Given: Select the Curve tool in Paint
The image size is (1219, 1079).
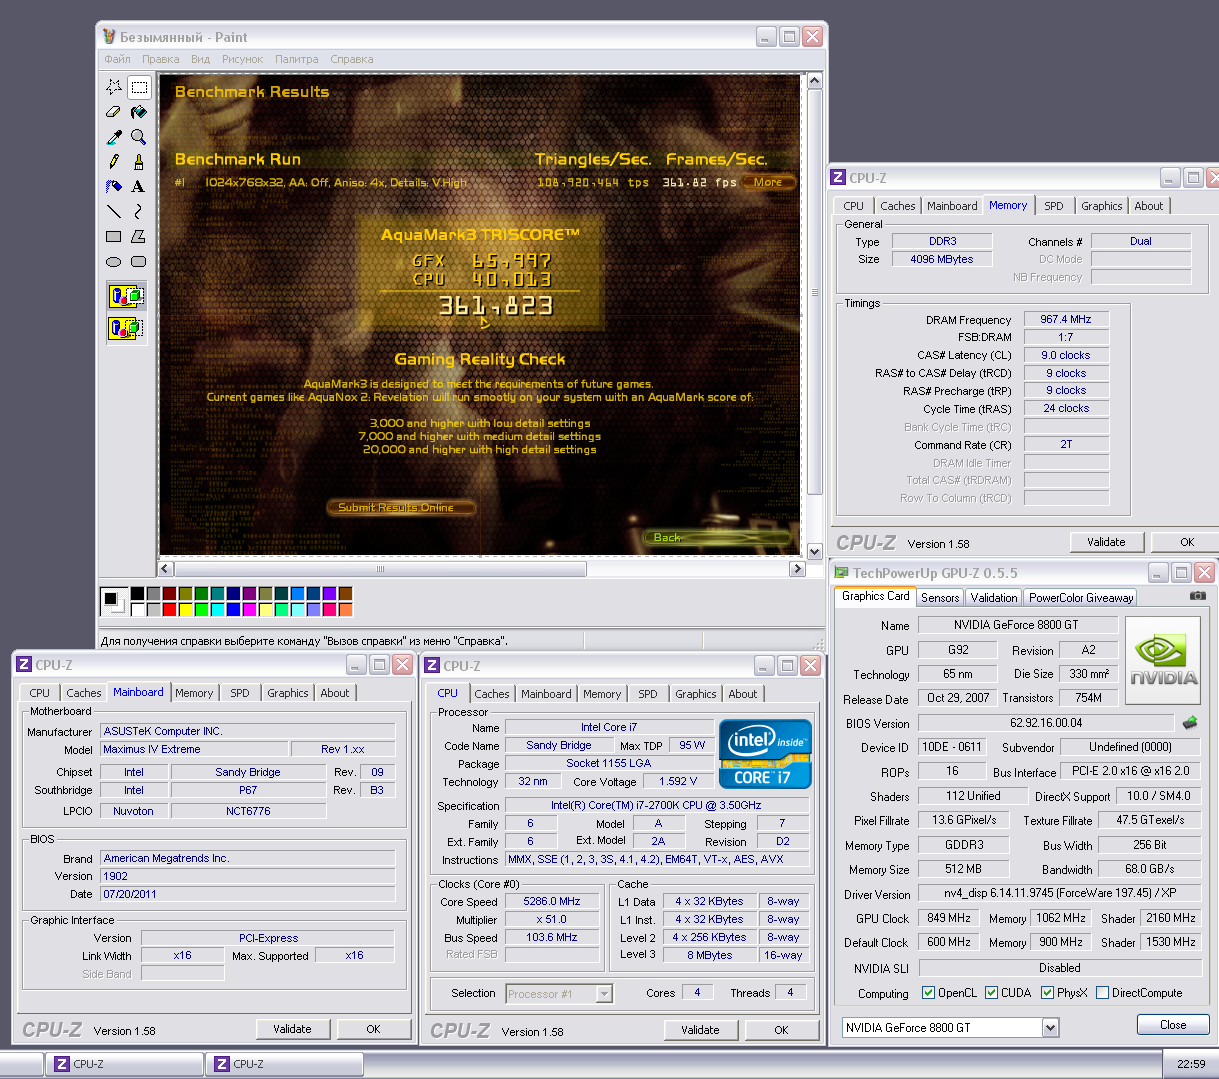Looking at the screenshot, I should pos(139,212).
